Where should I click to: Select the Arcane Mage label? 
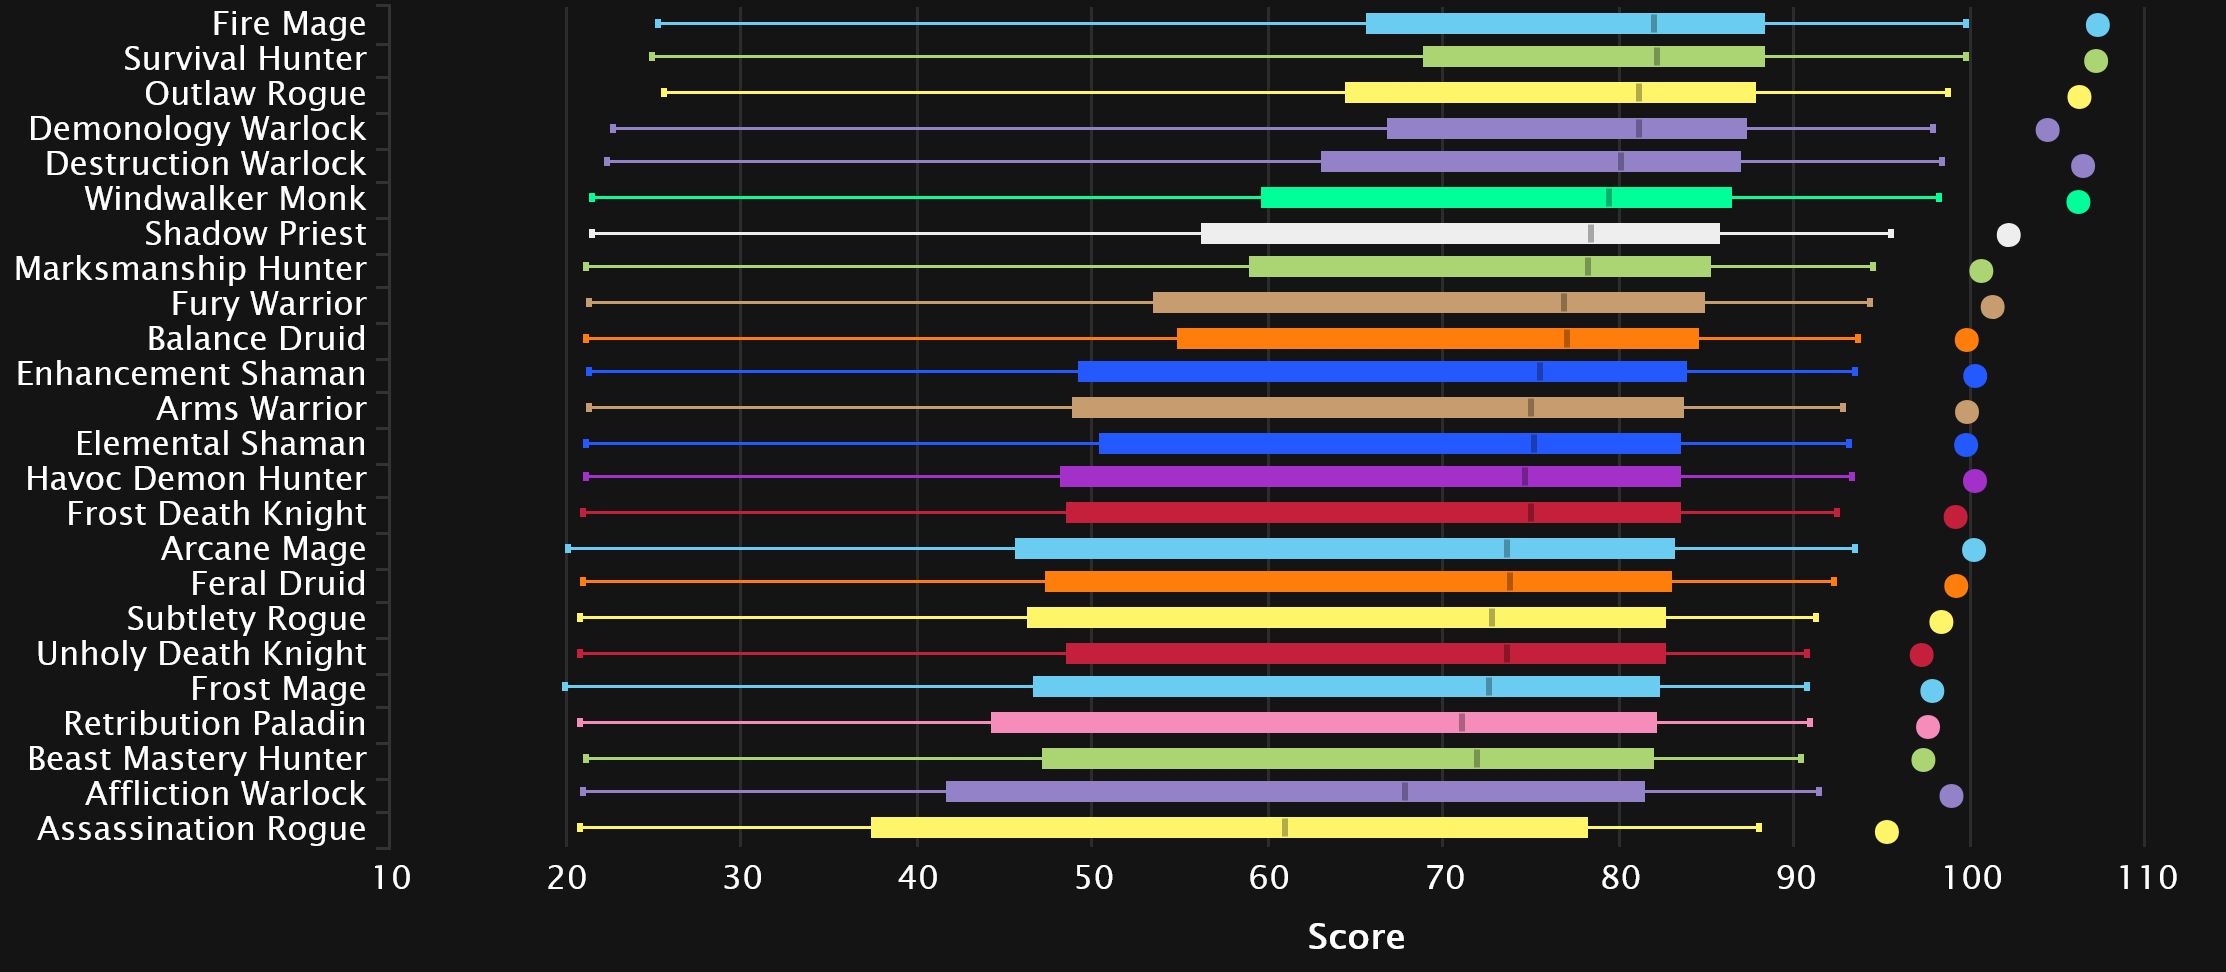[x=263, y=549]
